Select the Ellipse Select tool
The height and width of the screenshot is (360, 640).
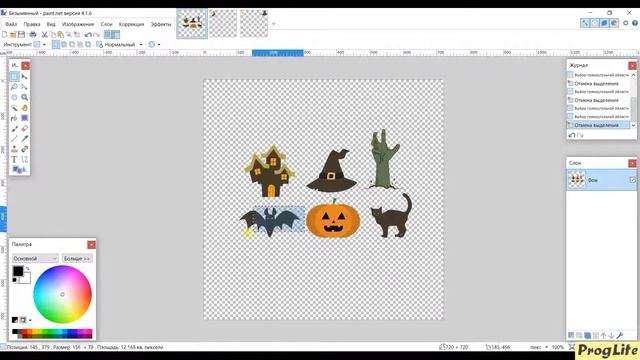point(14,97)
